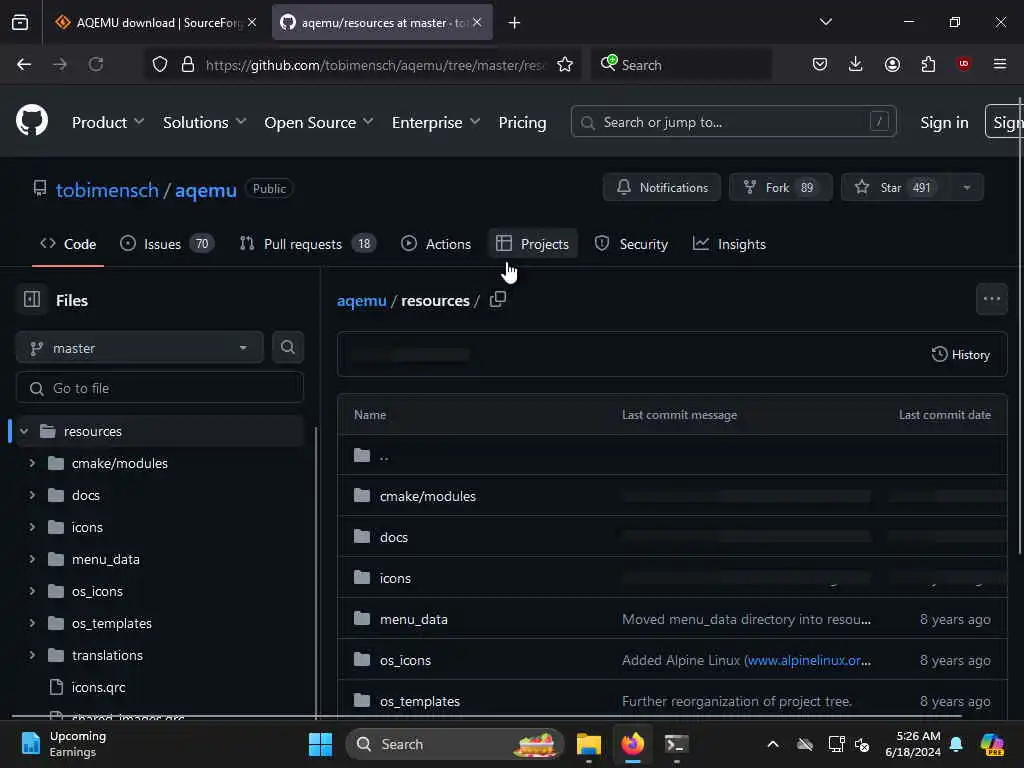Focus the GitHub search field

pyautogui.click(x=733, y=121)
